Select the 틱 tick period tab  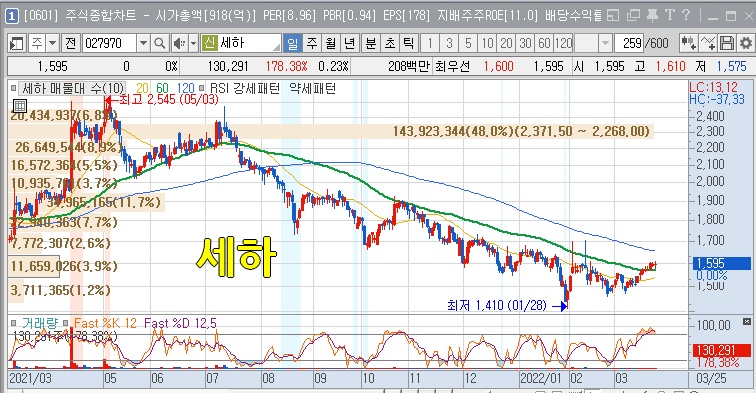[408, 43]
